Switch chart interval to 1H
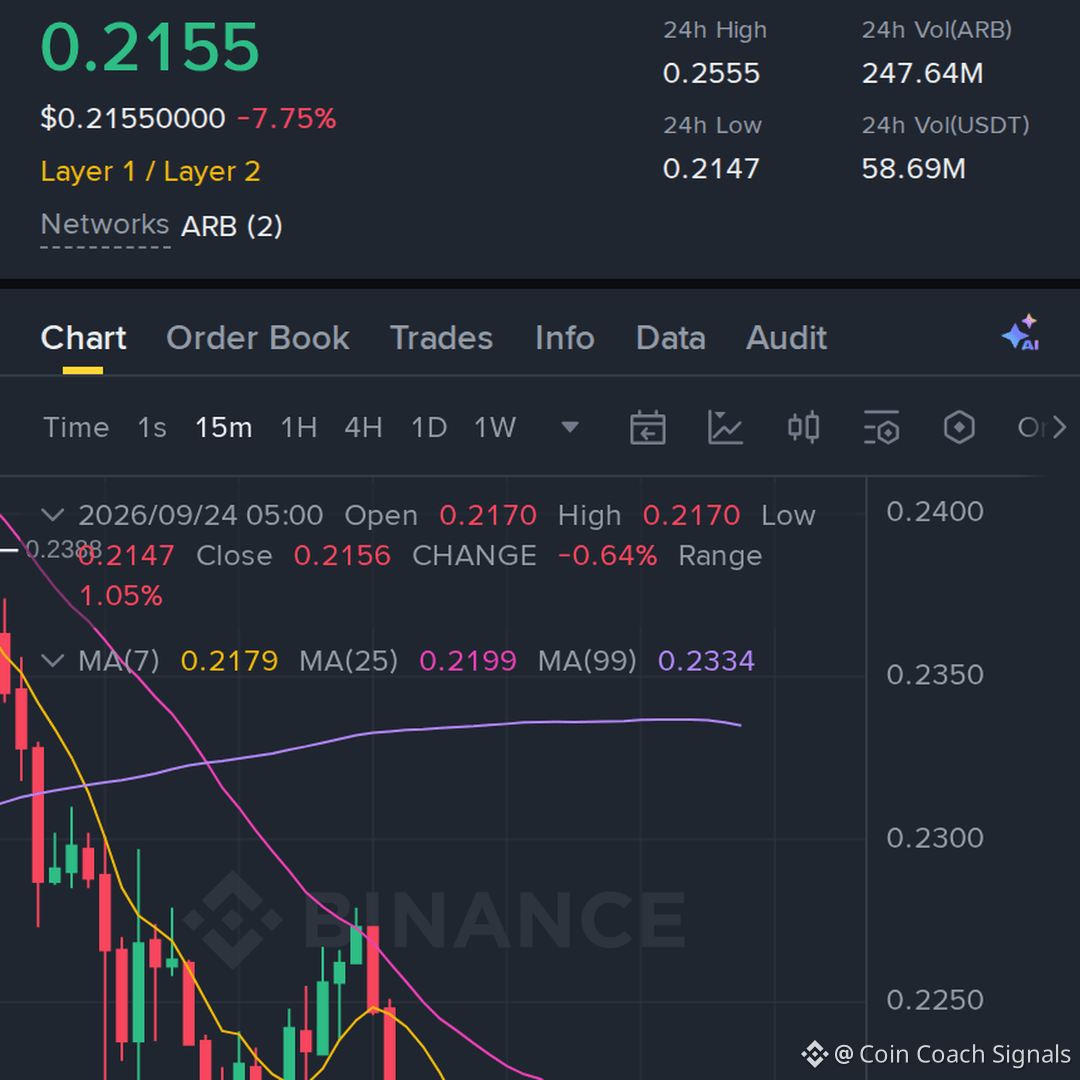This screenshot has width=1080, height=1080. click(299, 428)
